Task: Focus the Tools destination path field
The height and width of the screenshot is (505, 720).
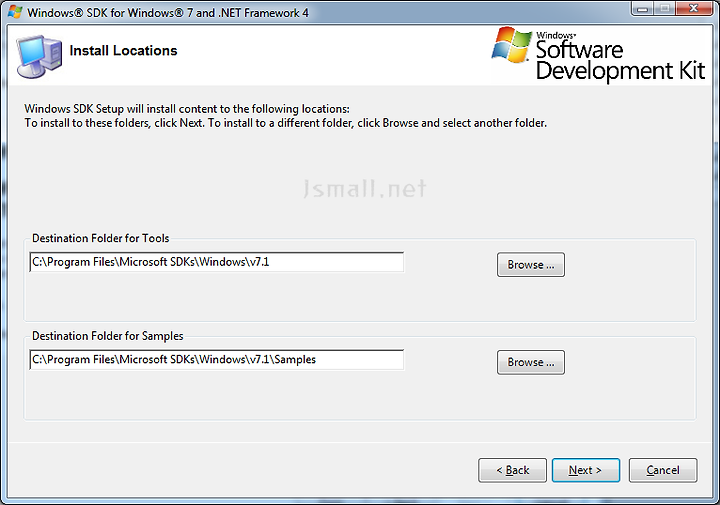Action: tap(217, 262)
